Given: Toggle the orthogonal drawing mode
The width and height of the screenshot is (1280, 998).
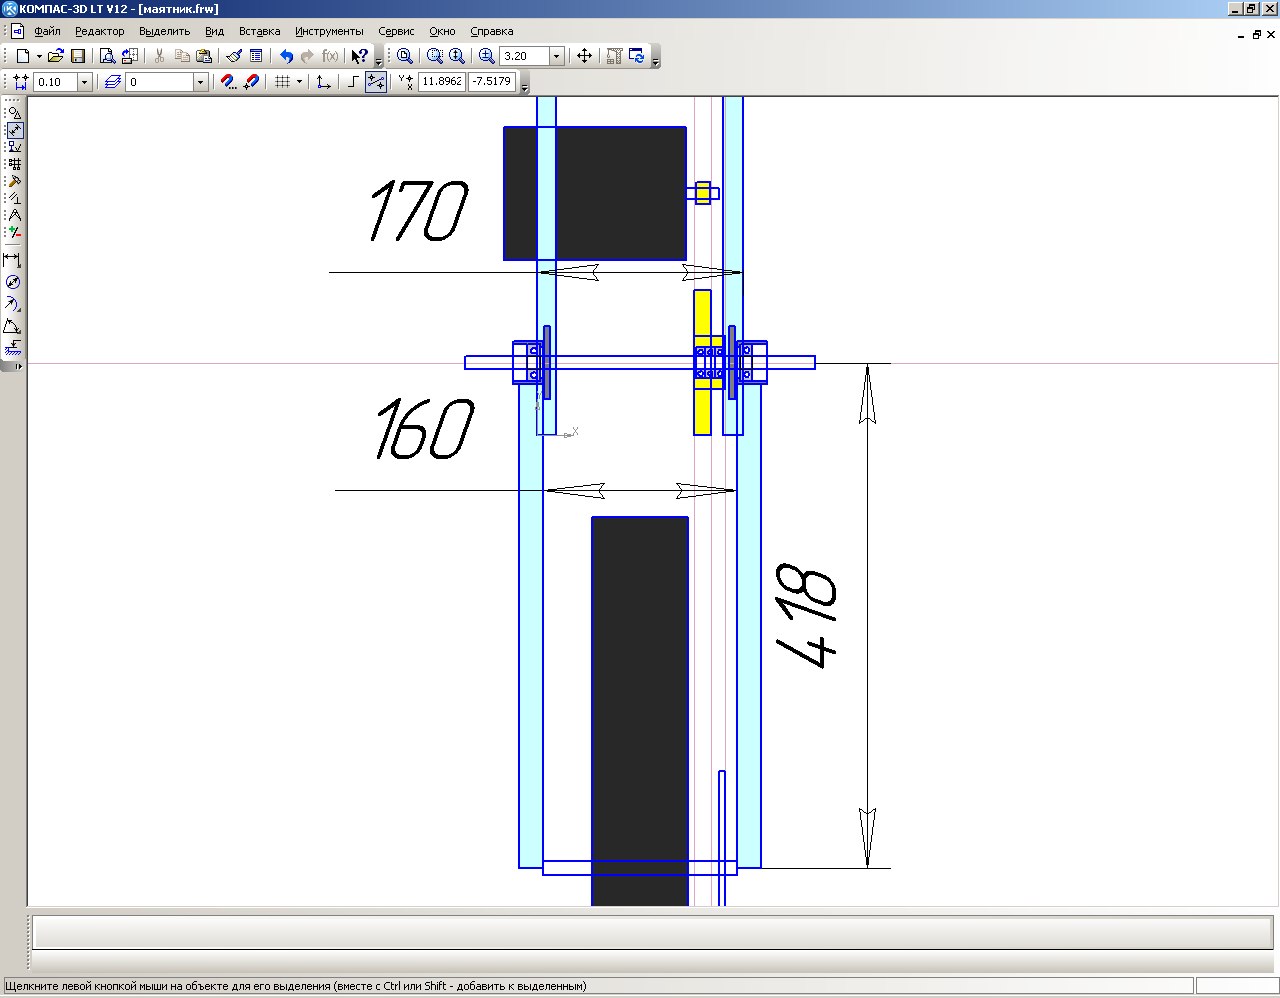Looking at the screenshot, I should [352, 82].
